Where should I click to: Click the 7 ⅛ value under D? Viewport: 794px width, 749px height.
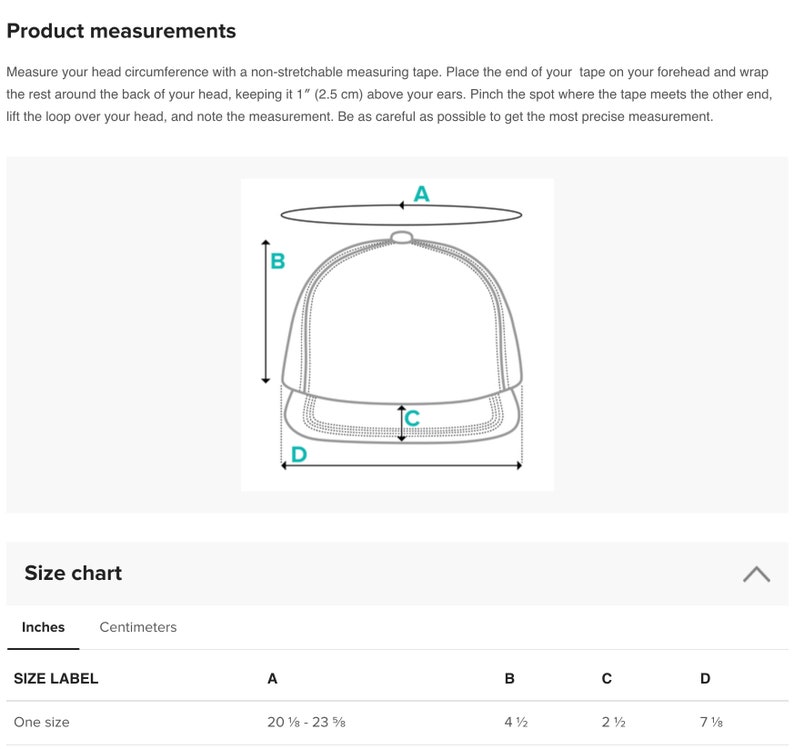point(711,722)
